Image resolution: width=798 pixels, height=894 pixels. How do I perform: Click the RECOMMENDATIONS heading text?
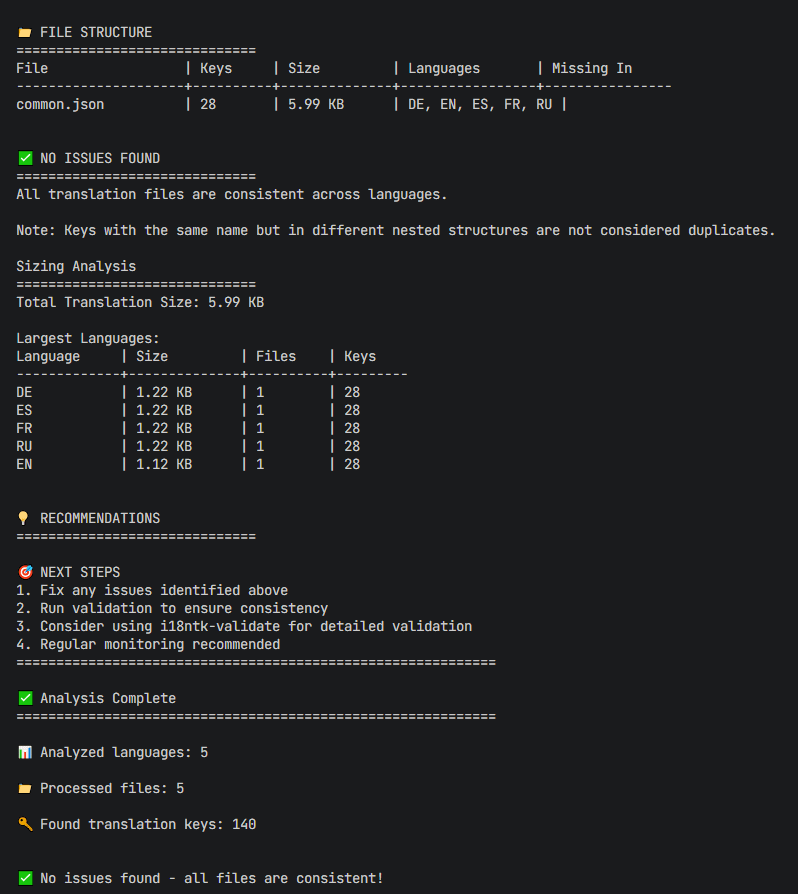(x=100, y=518)
